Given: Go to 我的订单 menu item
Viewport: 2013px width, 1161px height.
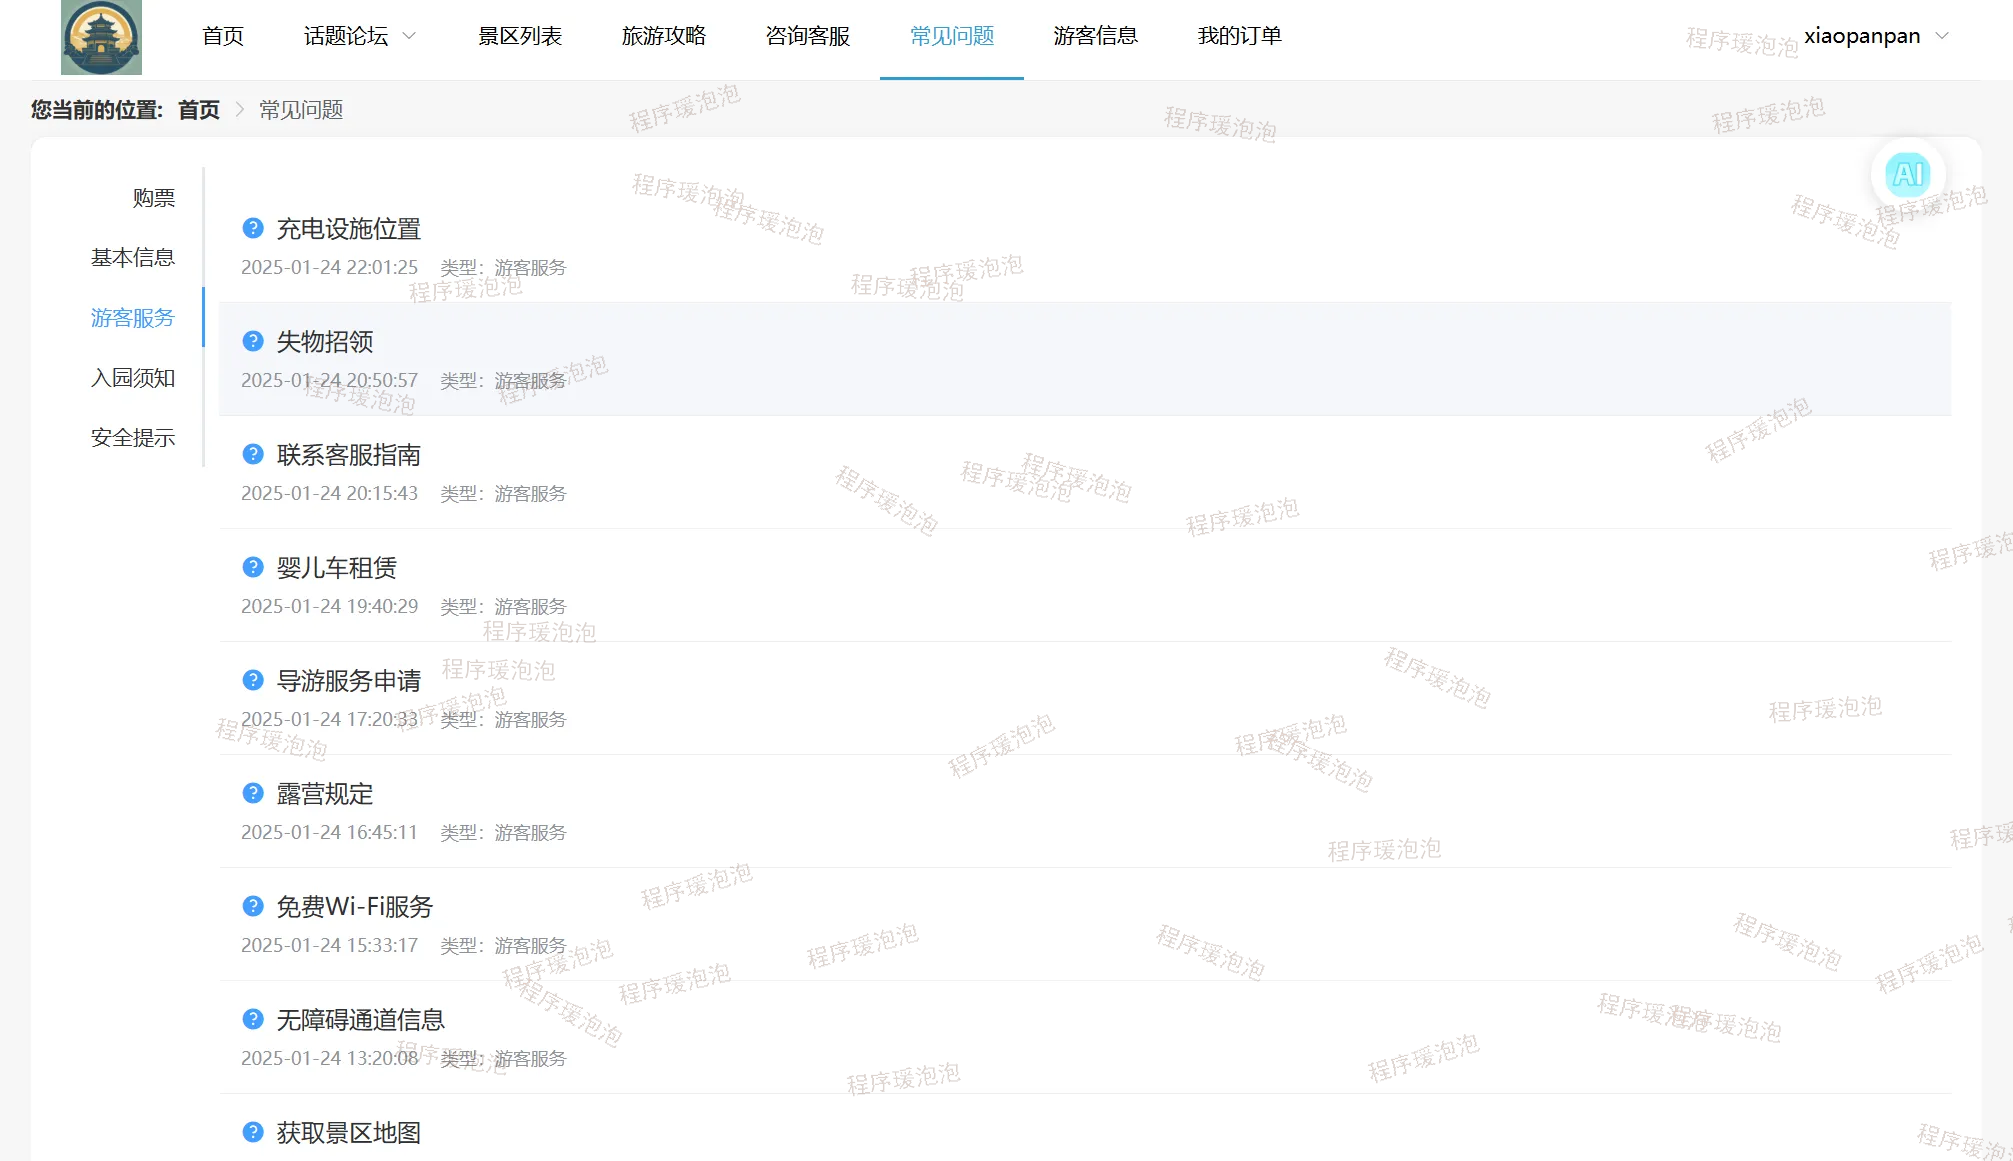Looking at the screenshot, I should coord(1239,36).
